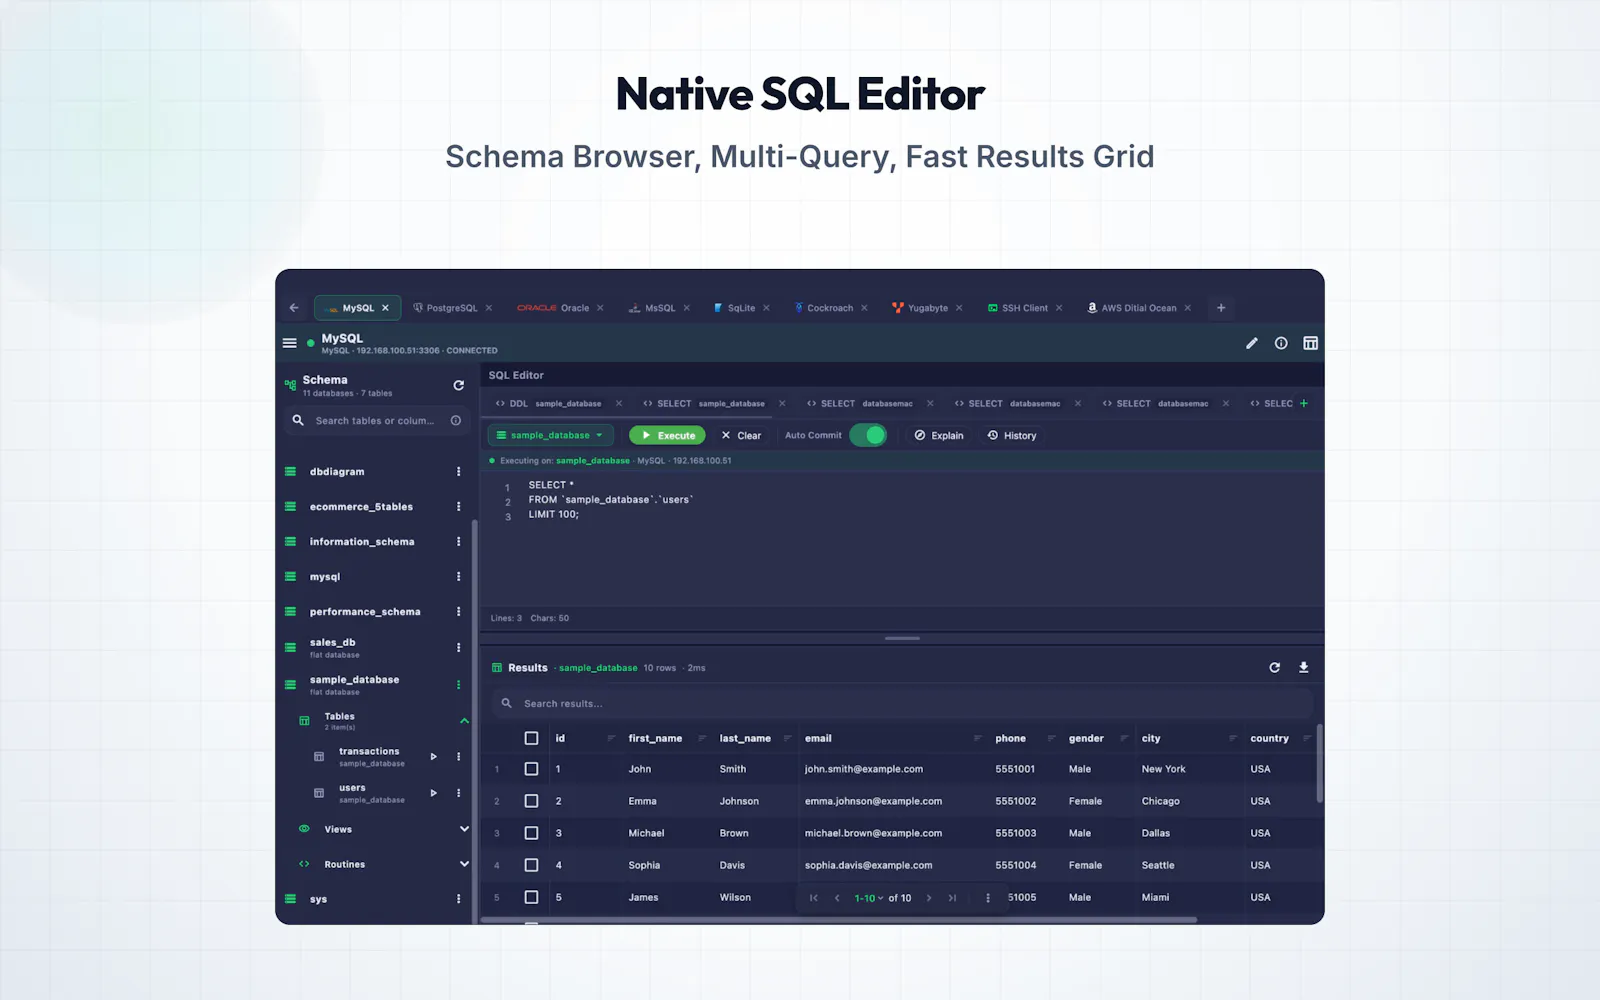1600x1000 pixels.
Task: Open pagination more options menu
Action: click(x=988, y=898)
